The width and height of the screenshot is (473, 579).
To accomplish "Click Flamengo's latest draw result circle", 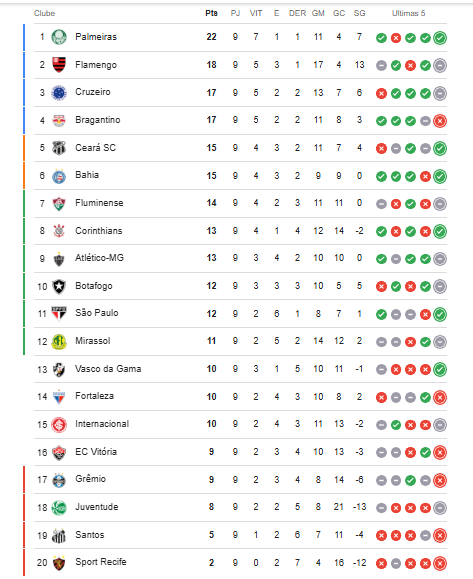I will 440,65.
